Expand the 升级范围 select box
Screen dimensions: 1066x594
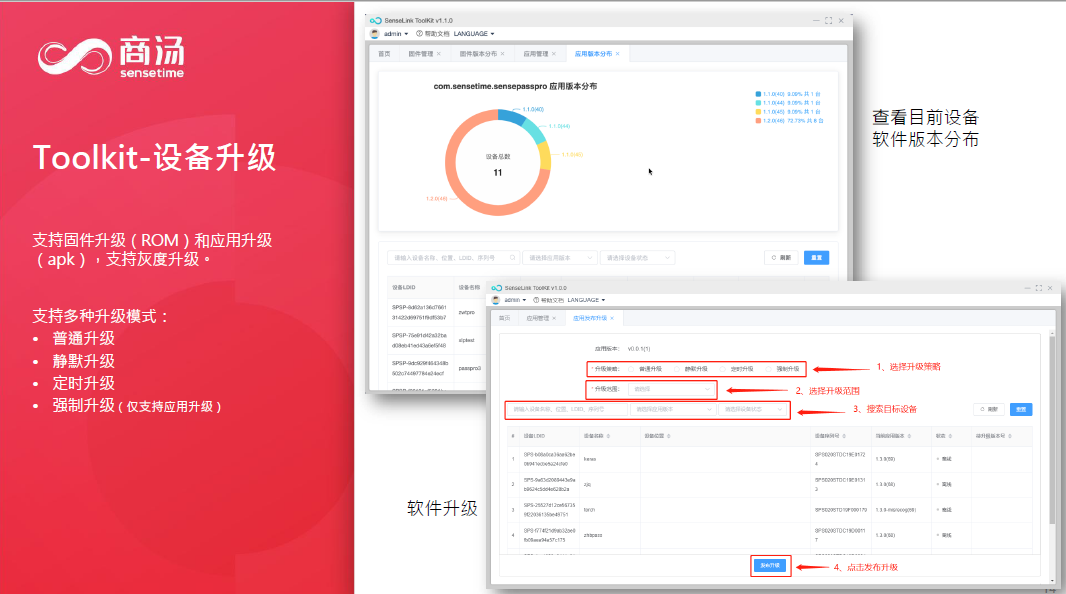[x=670, y=389]
